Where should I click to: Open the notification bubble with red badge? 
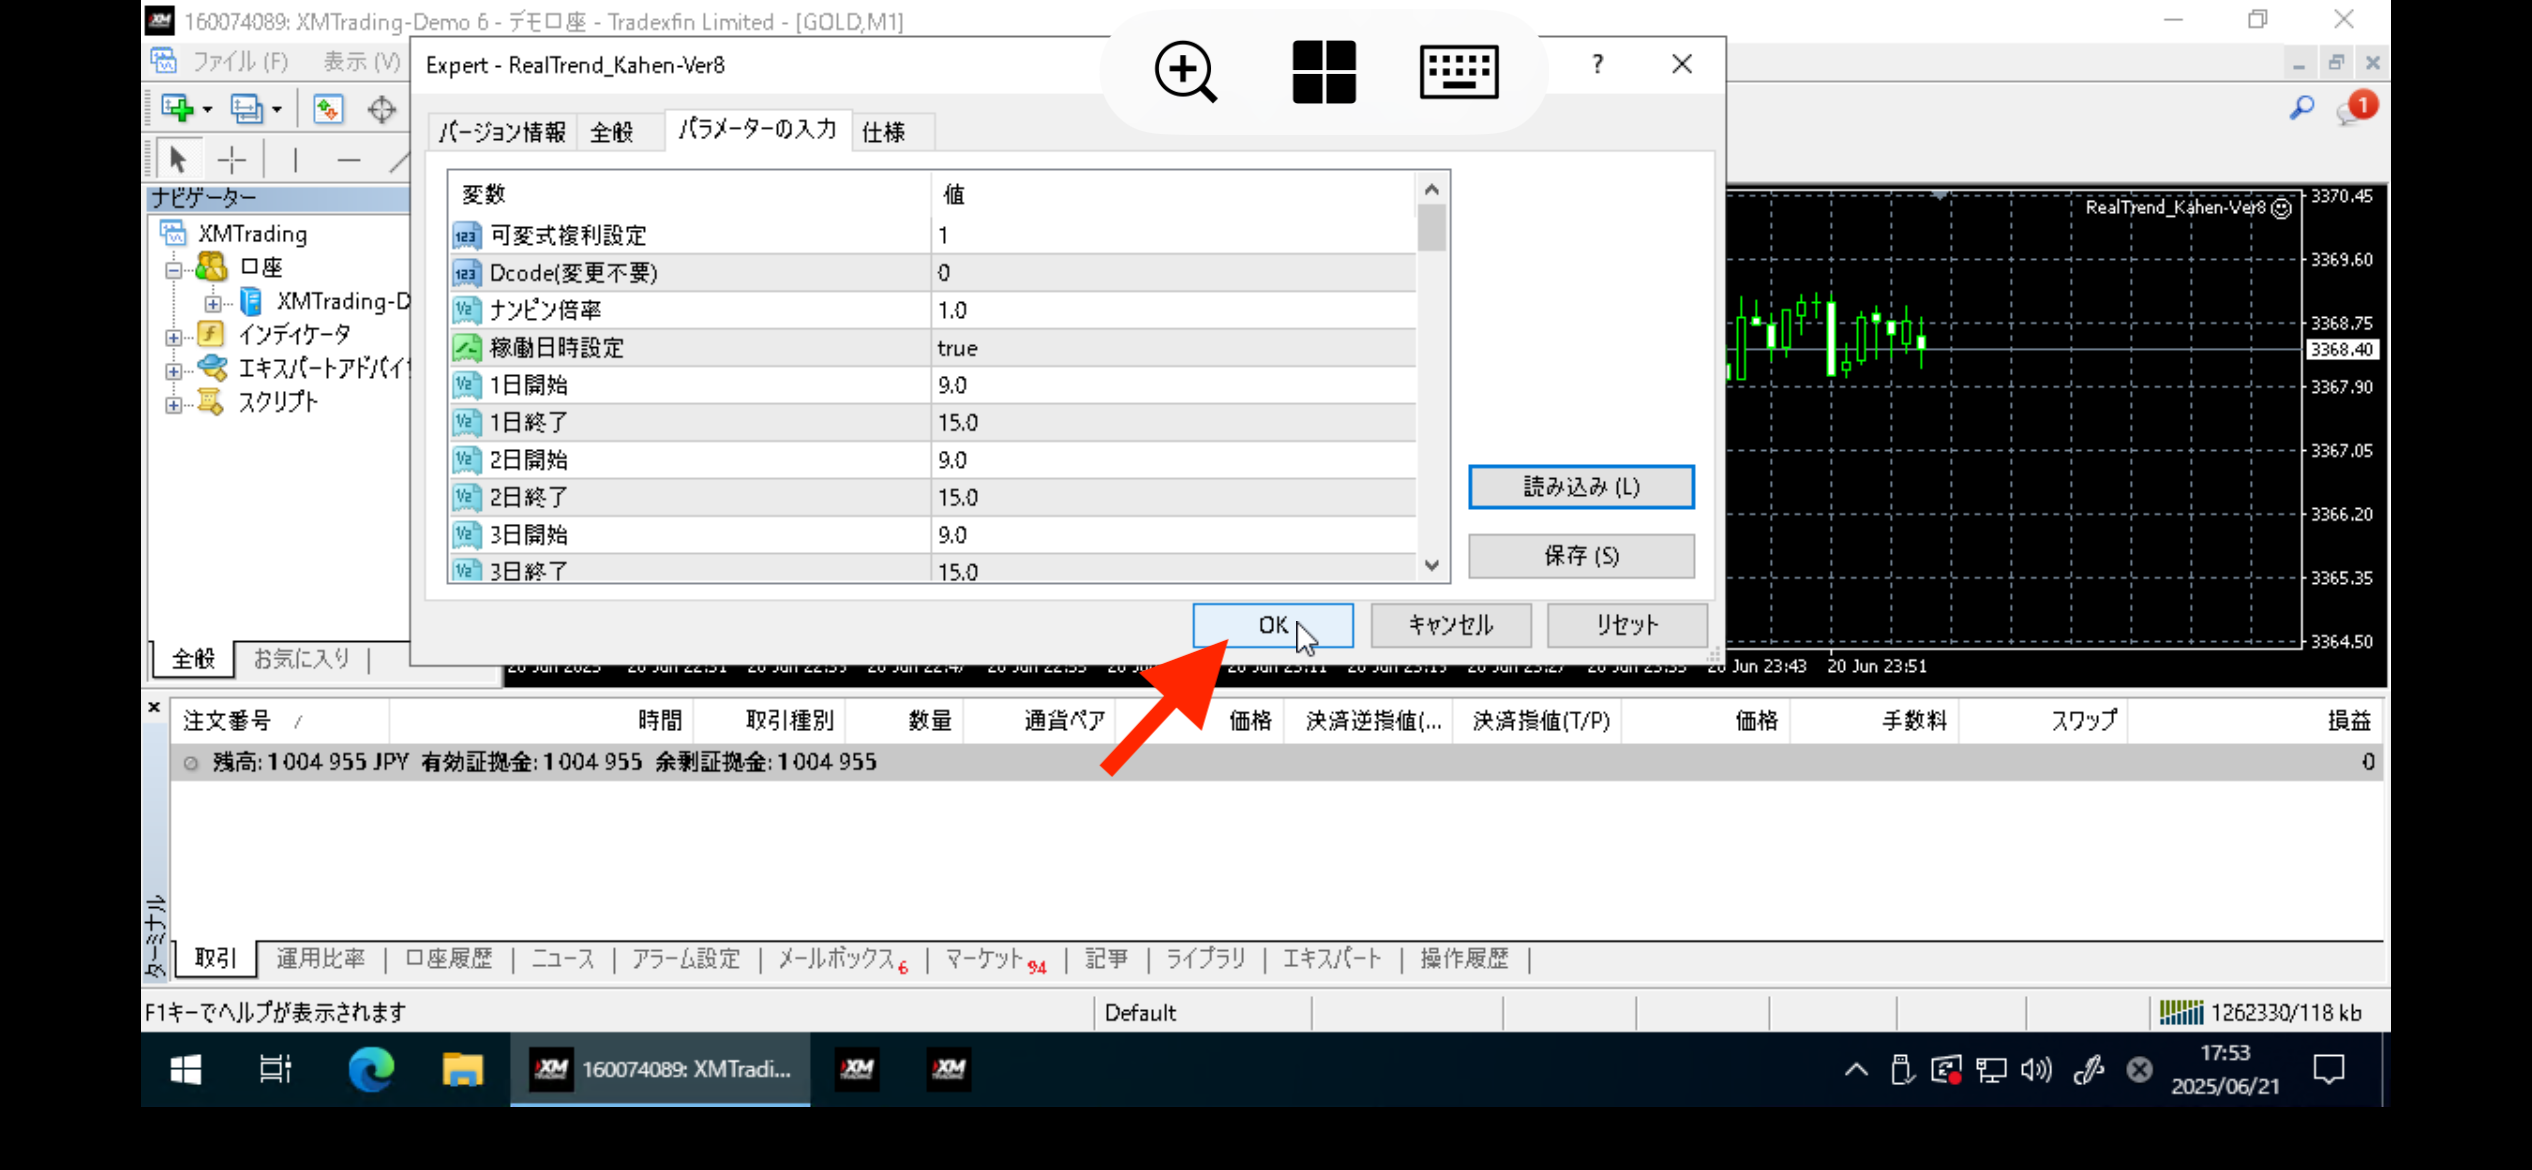[2356, 108]
